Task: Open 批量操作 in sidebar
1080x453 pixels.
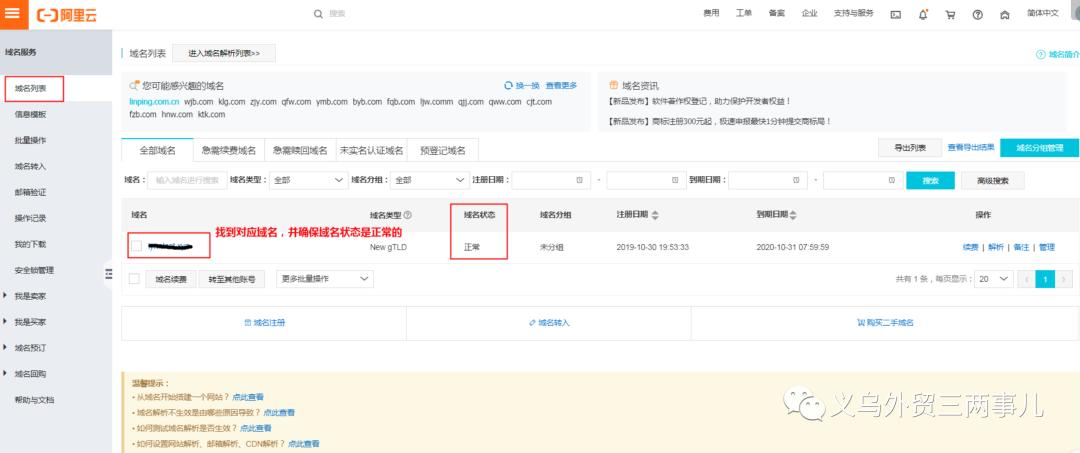Action: click(30, 140)
